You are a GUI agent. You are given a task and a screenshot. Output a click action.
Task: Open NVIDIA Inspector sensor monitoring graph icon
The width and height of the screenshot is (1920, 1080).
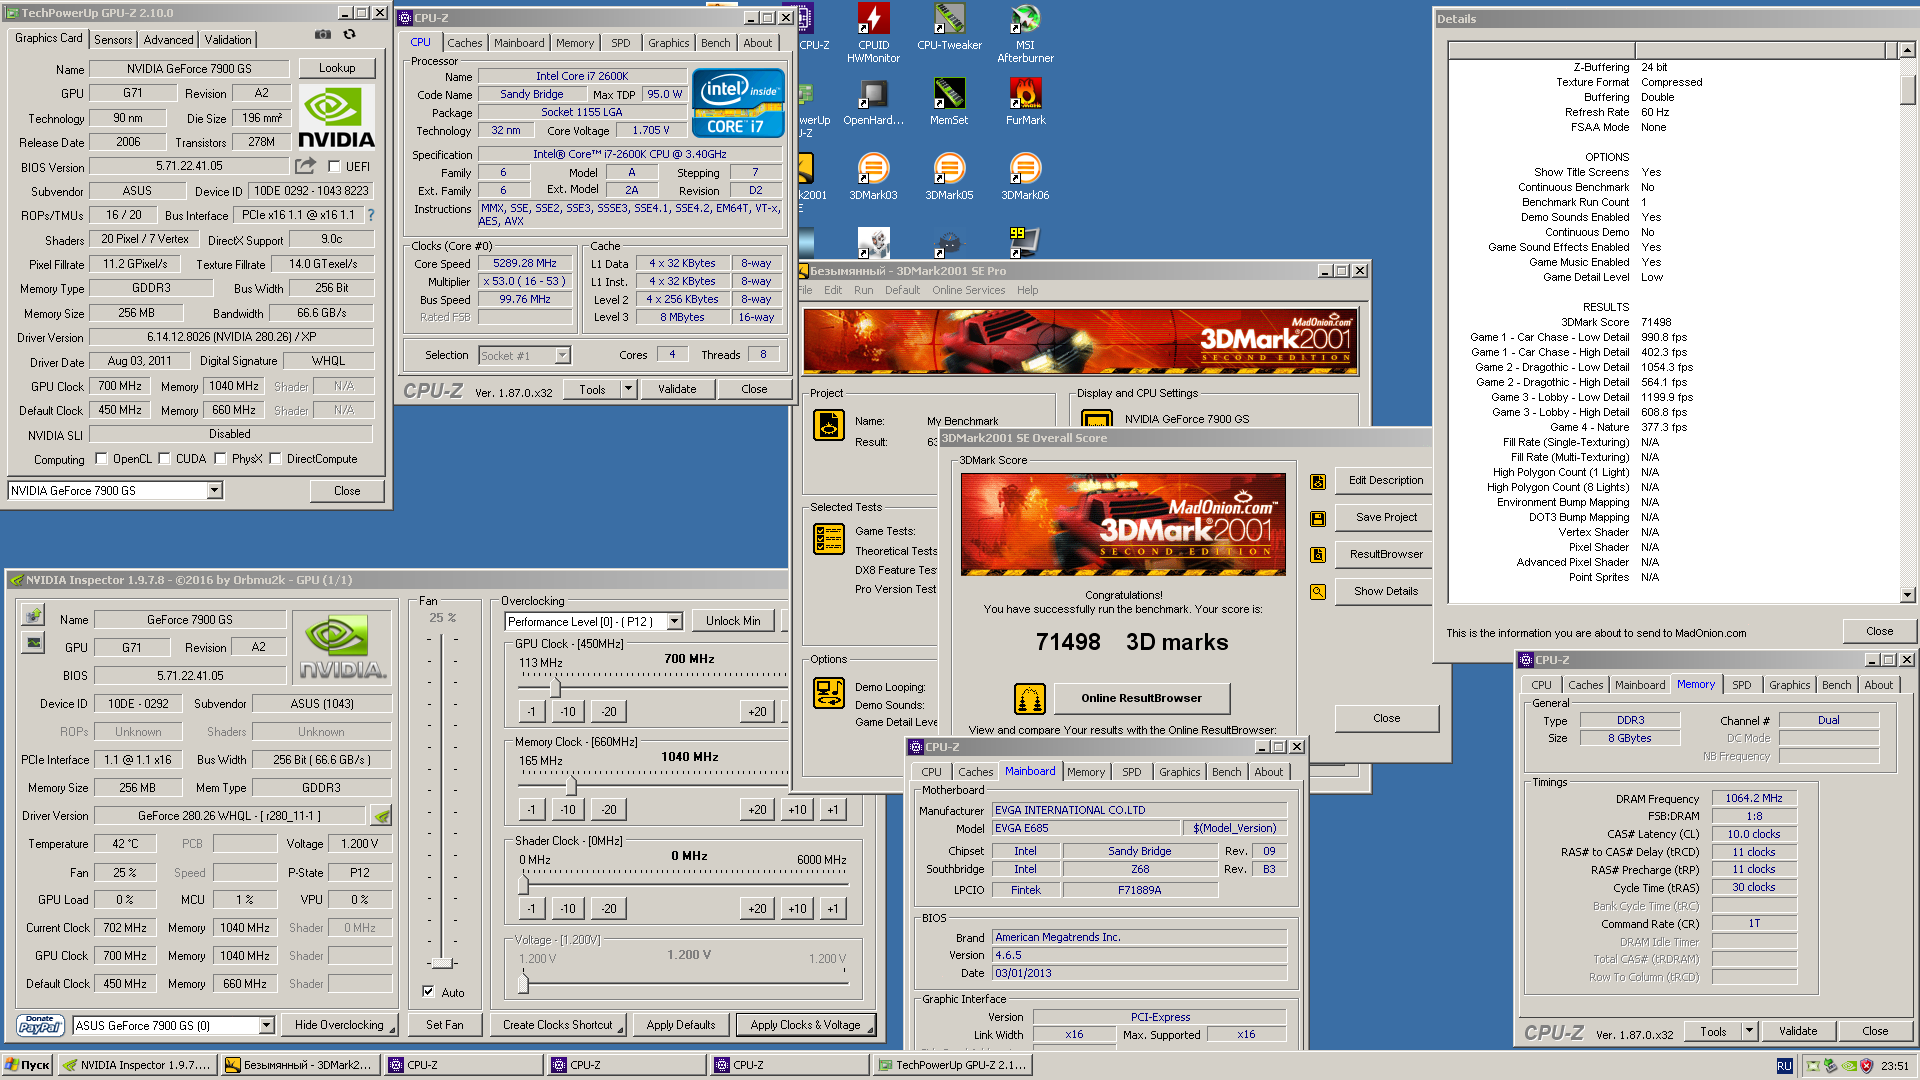[33, 642]
